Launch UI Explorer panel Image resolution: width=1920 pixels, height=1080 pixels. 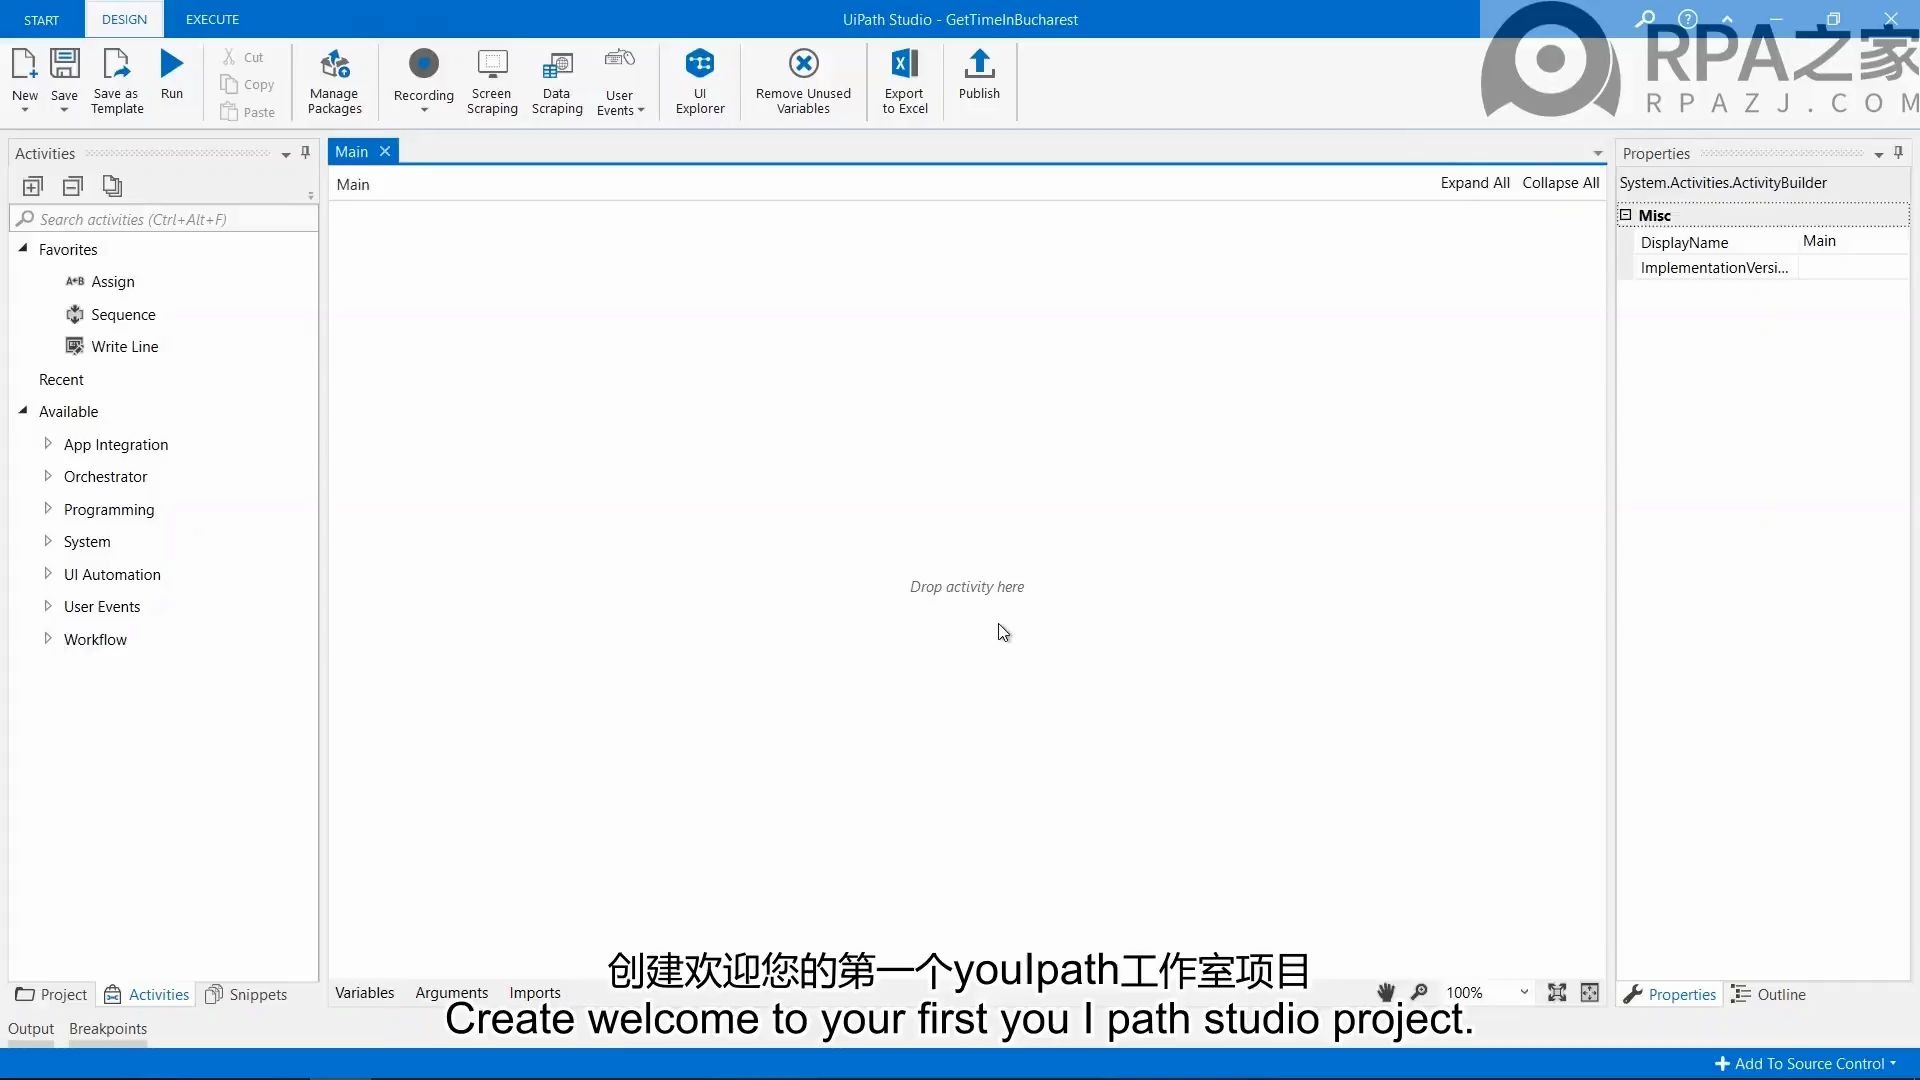(x=700, y=82)
